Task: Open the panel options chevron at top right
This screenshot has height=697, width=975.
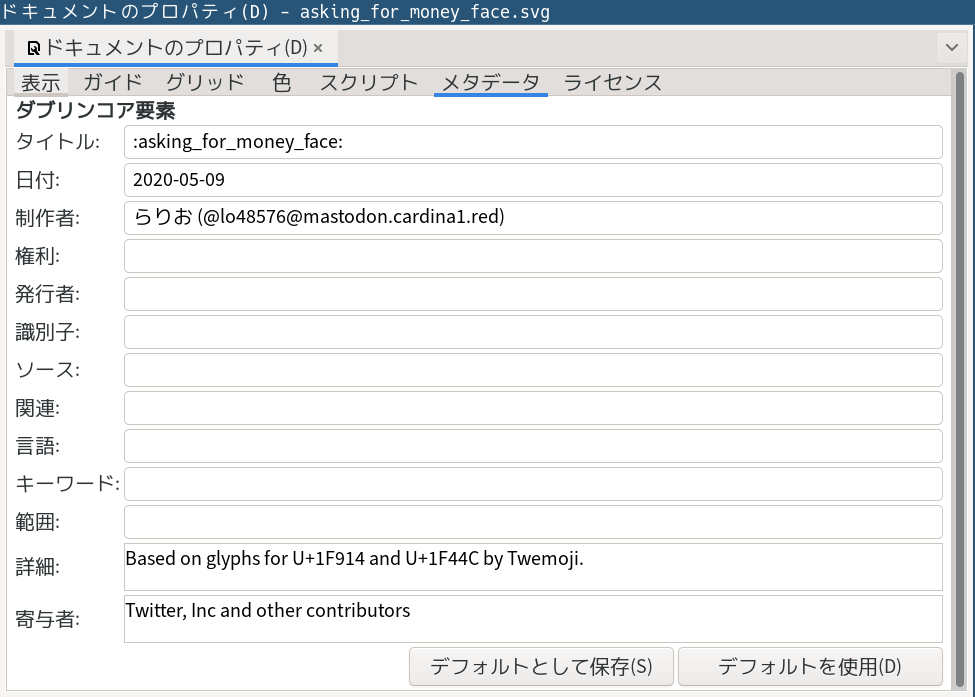Action: [x=950, y=47]
